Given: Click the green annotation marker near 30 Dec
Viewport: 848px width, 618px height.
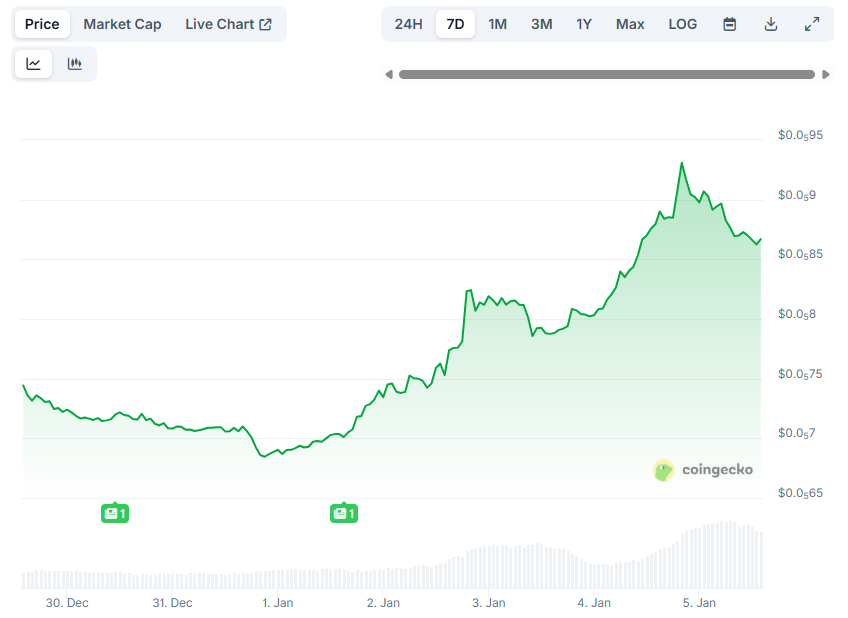Looking at the screenshot, I should [115, 512].
